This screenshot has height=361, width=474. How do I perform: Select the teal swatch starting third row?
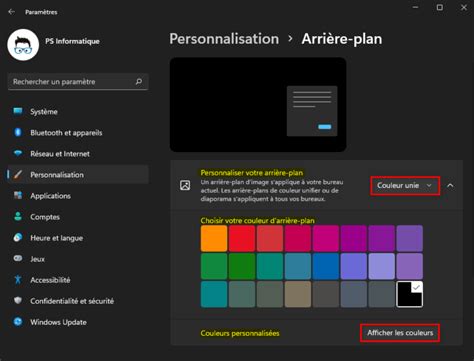click(x=214, y=294)
